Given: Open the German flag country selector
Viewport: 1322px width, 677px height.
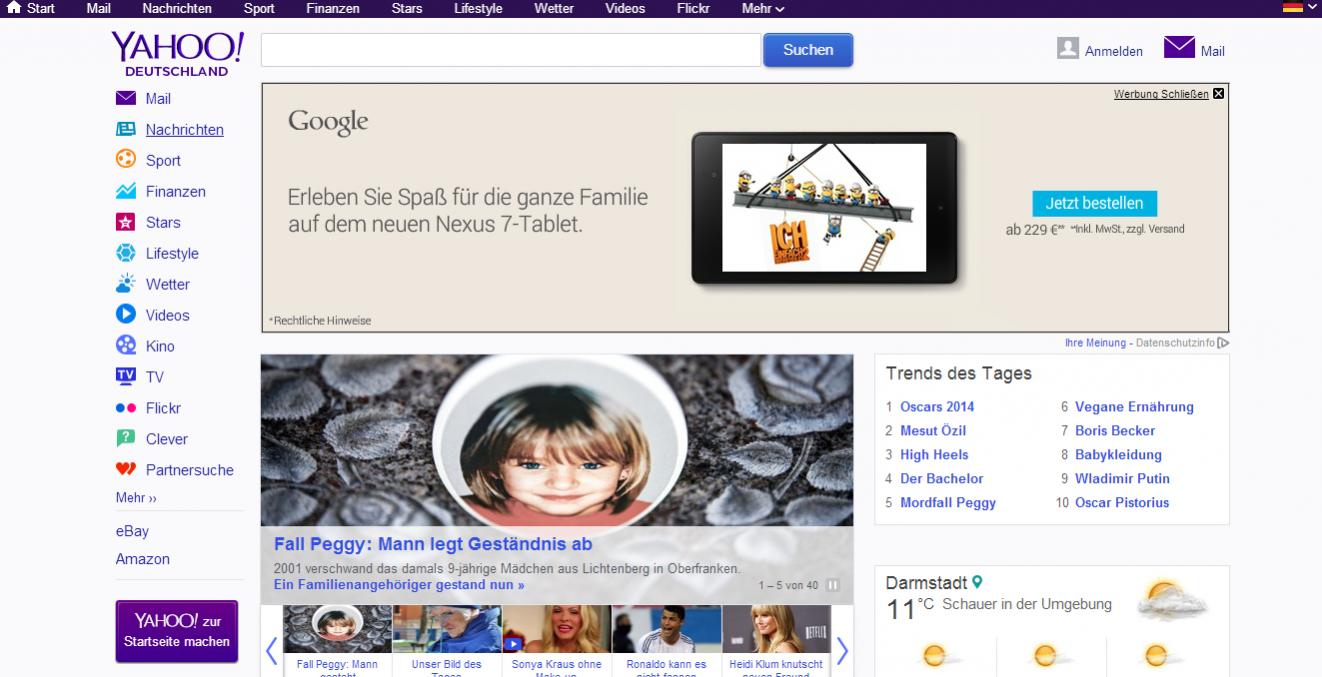Looking at the screenshot, I should (x=1300, y=8).
